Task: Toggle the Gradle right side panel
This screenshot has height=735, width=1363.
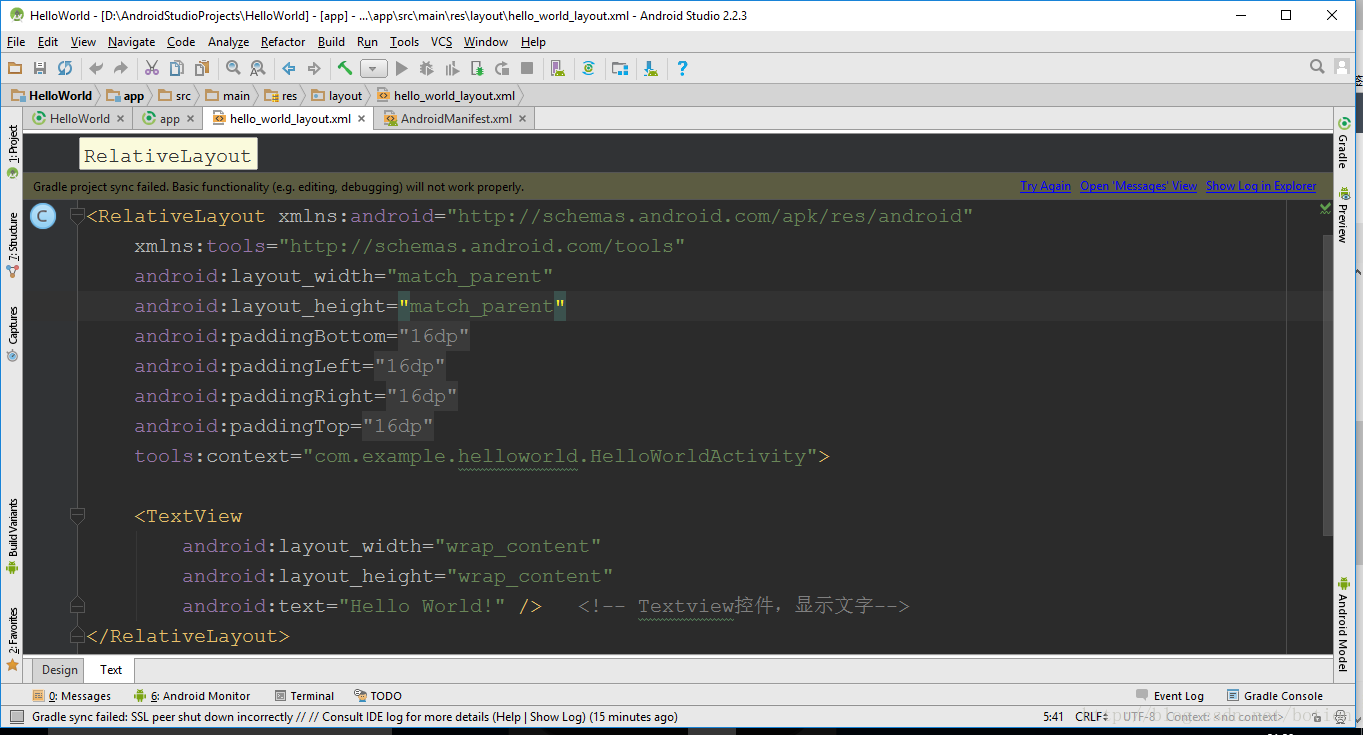Action: pyautogui.click(x=1343, y=144)
